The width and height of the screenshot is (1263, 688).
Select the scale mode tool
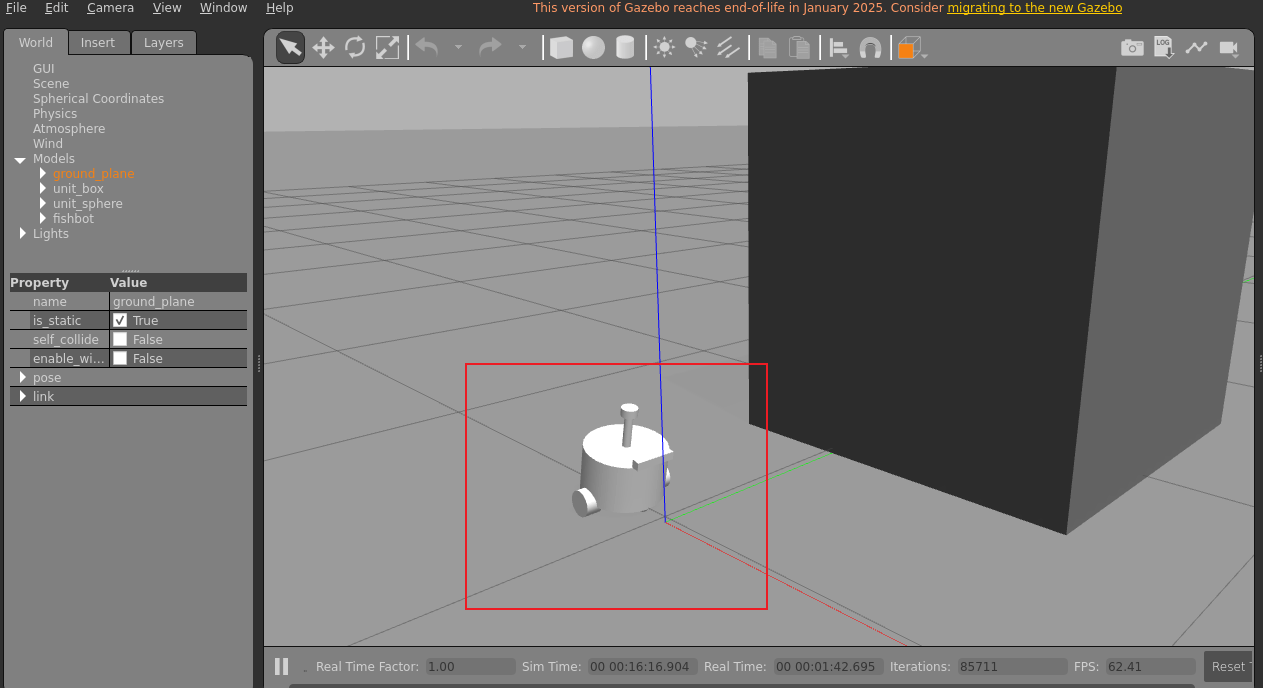[387, 47]
